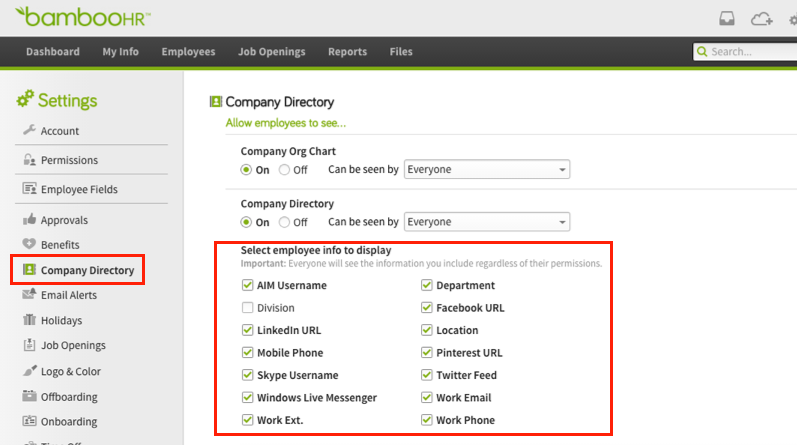Click the Benefits heart icon
The image size is (797, 445).
(29, 245)
